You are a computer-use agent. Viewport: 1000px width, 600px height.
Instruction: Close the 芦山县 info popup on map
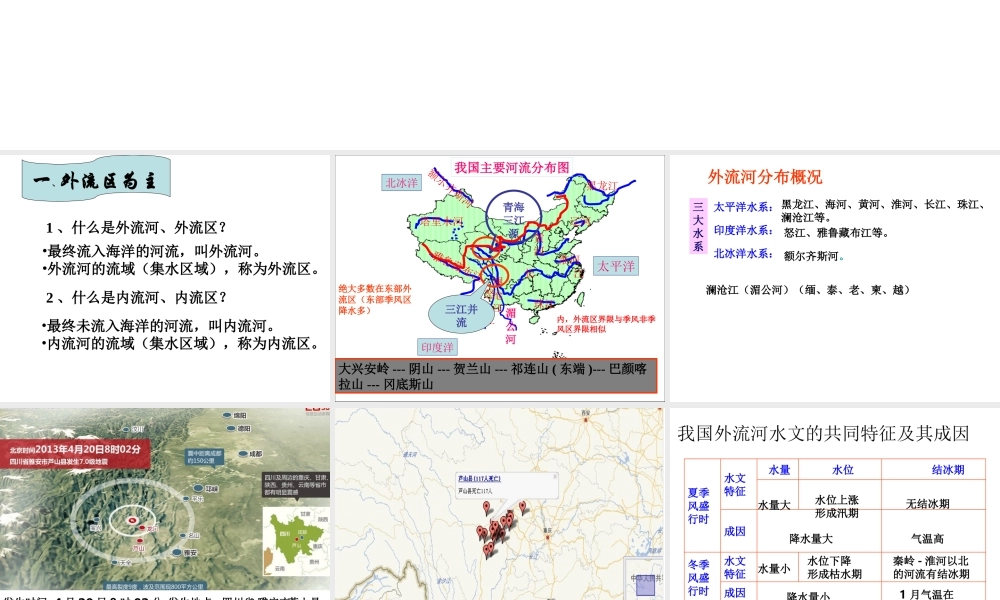[555, 476]
